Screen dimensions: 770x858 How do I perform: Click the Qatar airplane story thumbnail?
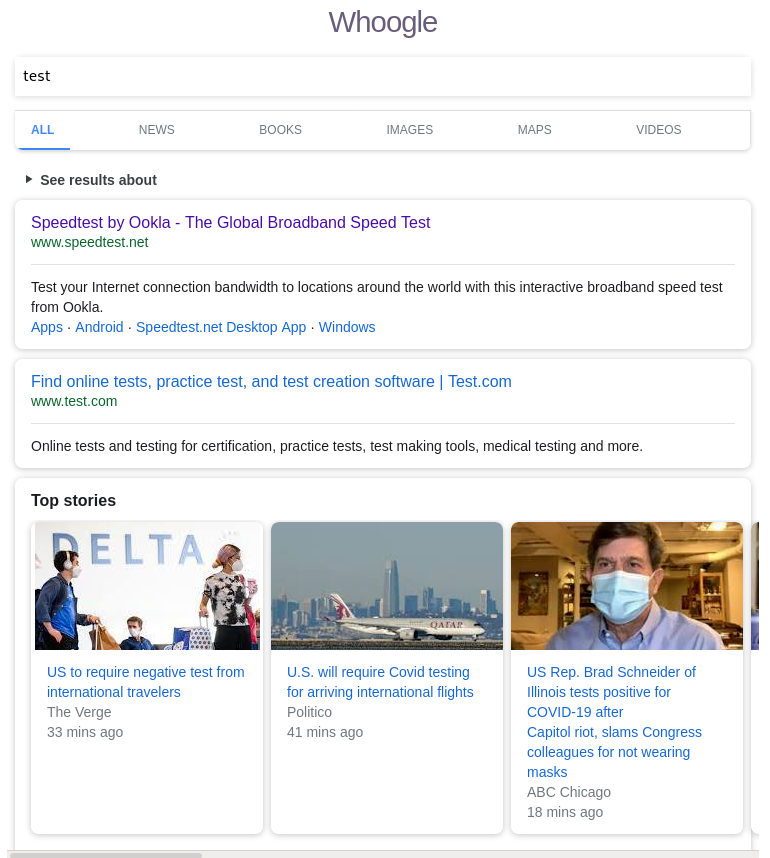pyautogui.click(x=387, y=586)
